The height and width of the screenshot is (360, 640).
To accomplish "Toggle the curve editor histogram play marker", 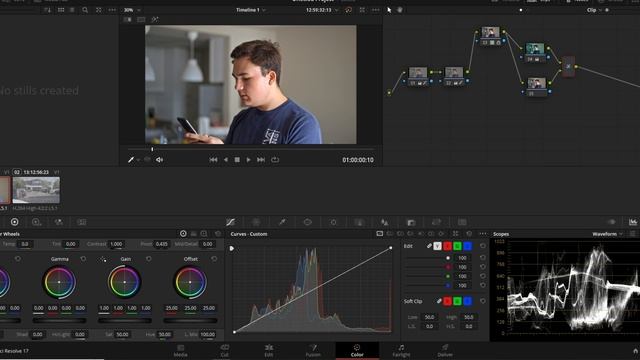I will pos(232,248).
